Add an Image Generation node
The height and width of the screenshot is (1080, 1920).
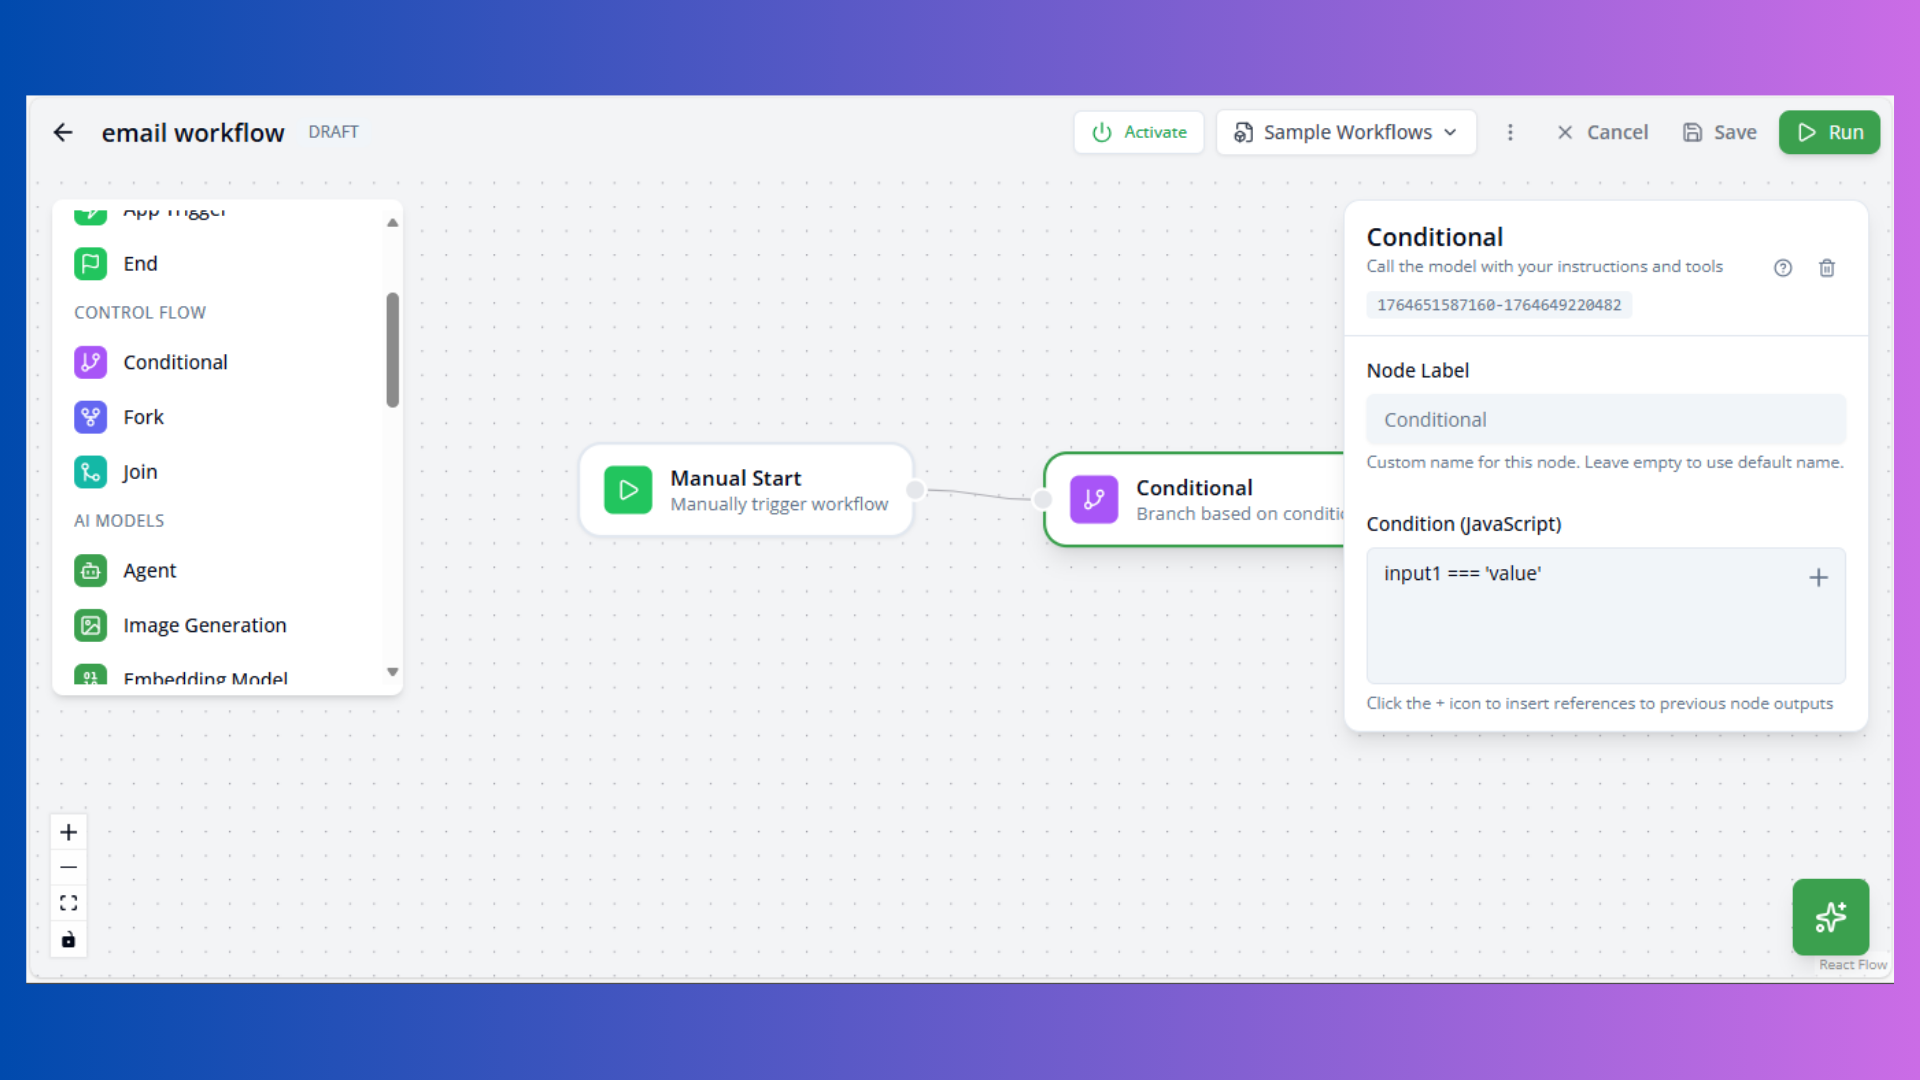(204, 625)
